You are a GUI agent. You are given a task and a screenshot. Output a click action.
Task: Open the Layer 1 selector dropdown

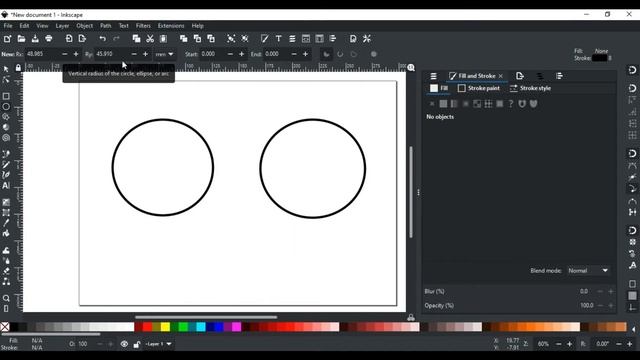158,344
